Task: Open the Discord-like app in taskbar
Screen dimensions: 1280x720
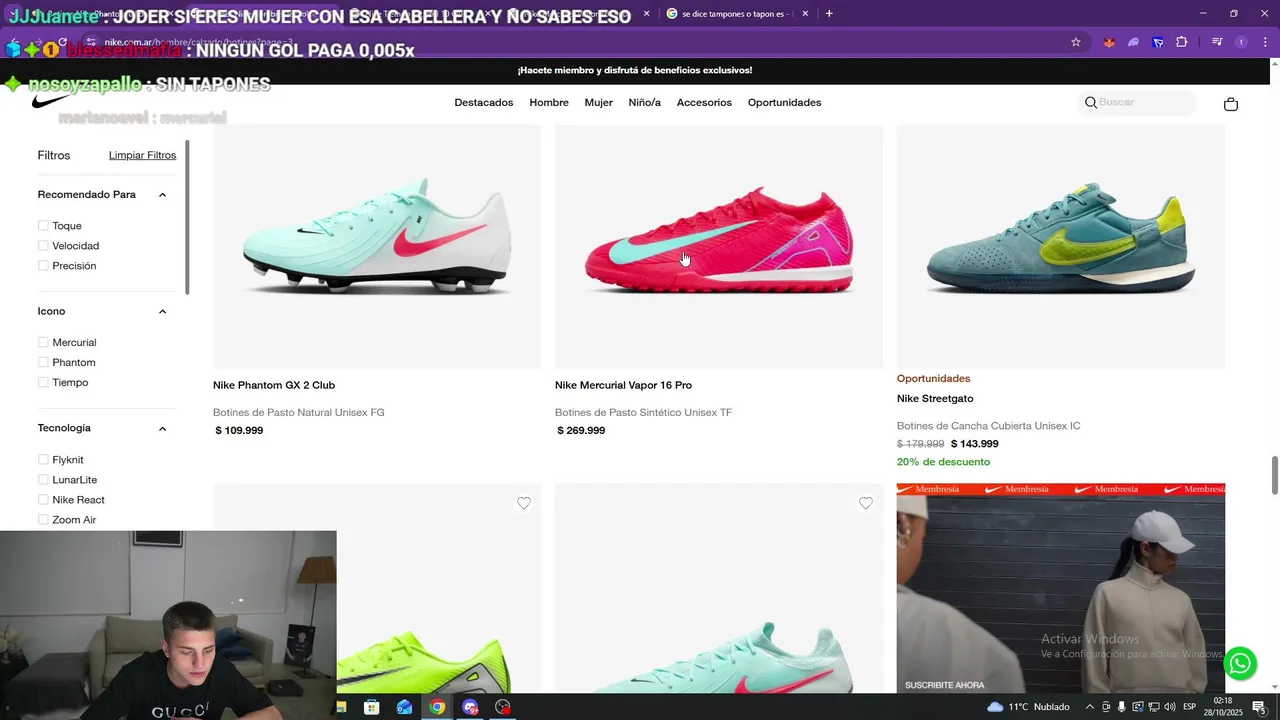Action: point(470,707)
